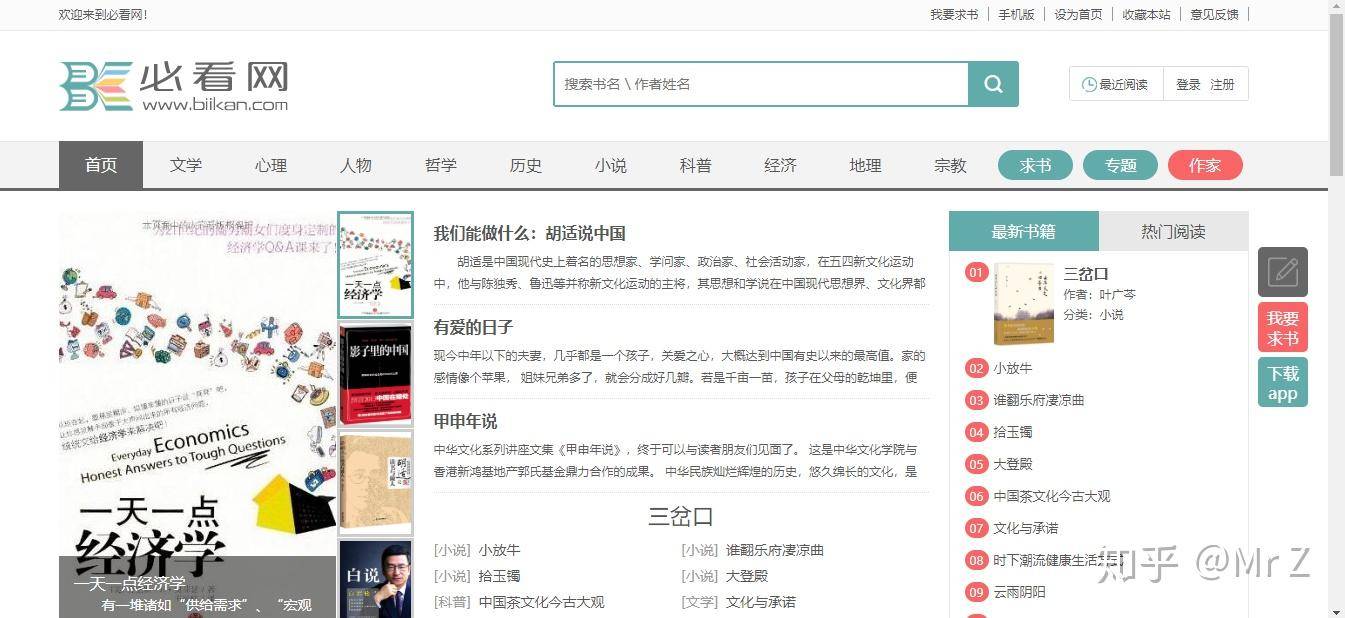Screen dimensions: 1345x618
Task: Select the 影子里的中国 cover thumbnail
Action: pos(375,373)
